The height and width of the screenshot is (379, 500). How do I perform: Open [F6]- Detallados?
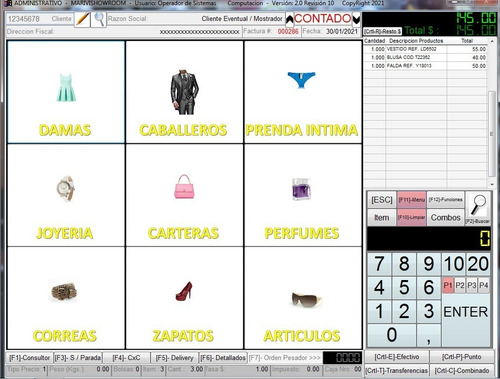pos(223,358)
